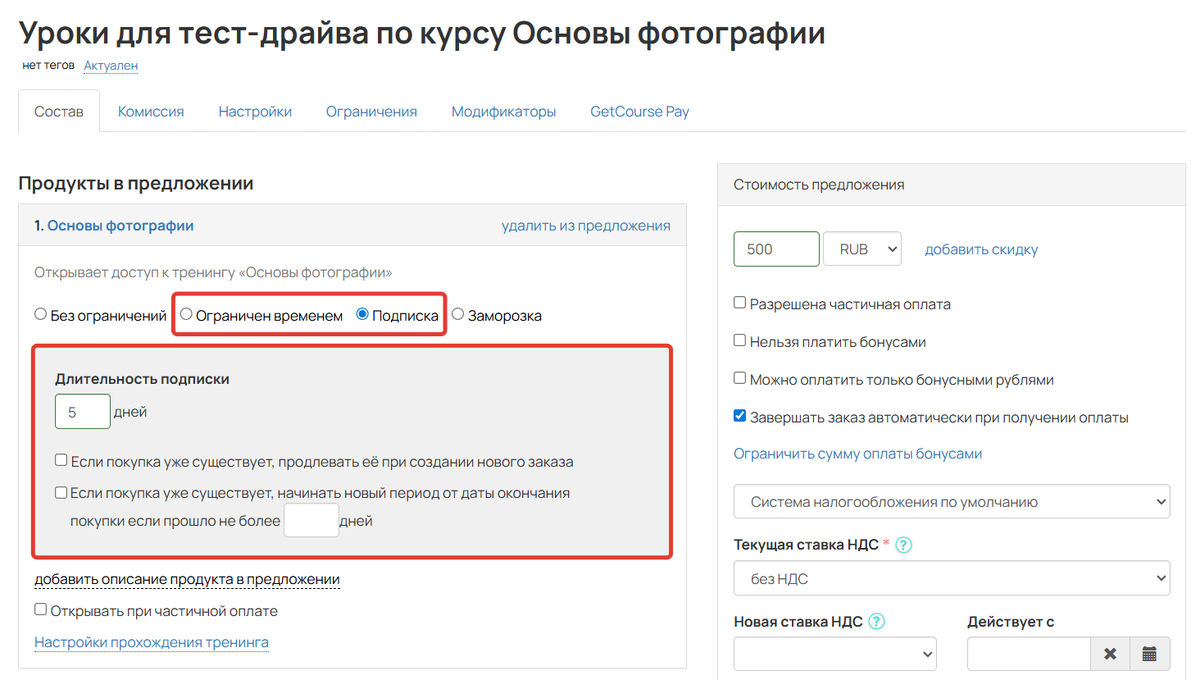Check продлевать покупку при создании нового заказа
Viewport: 1200px width, 680px height.
(58, 460)
